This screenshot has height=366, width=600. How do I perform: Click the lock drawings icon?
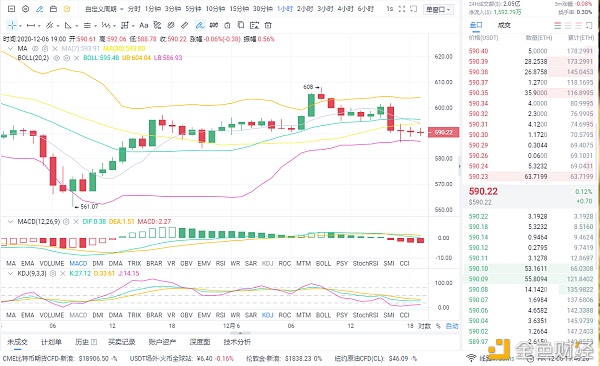pos(227,25)
